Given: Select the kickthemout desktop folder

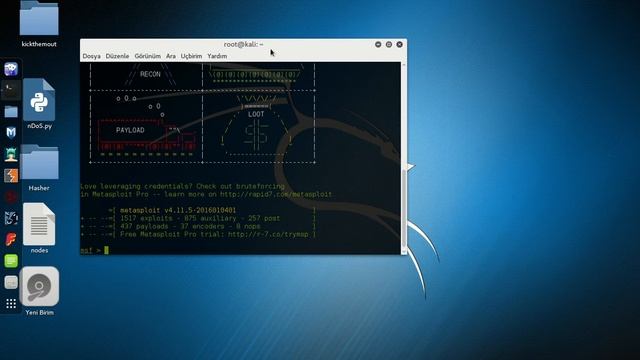Looking at the screenshot, I should tap(39, 24).
